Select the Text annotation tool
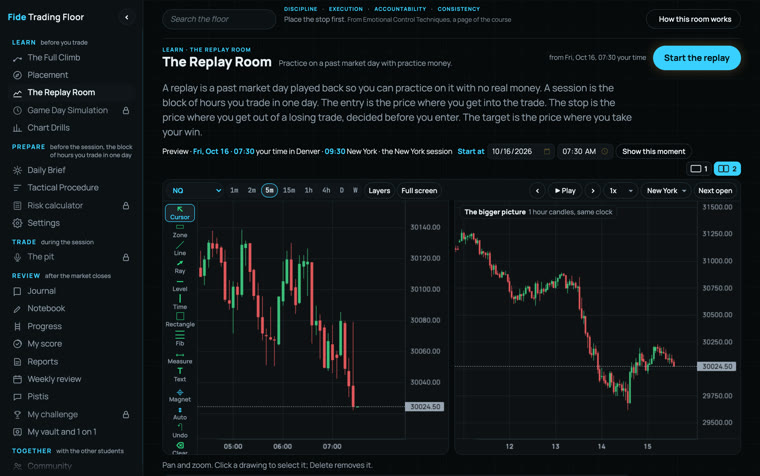 click(x=180, y=375)
